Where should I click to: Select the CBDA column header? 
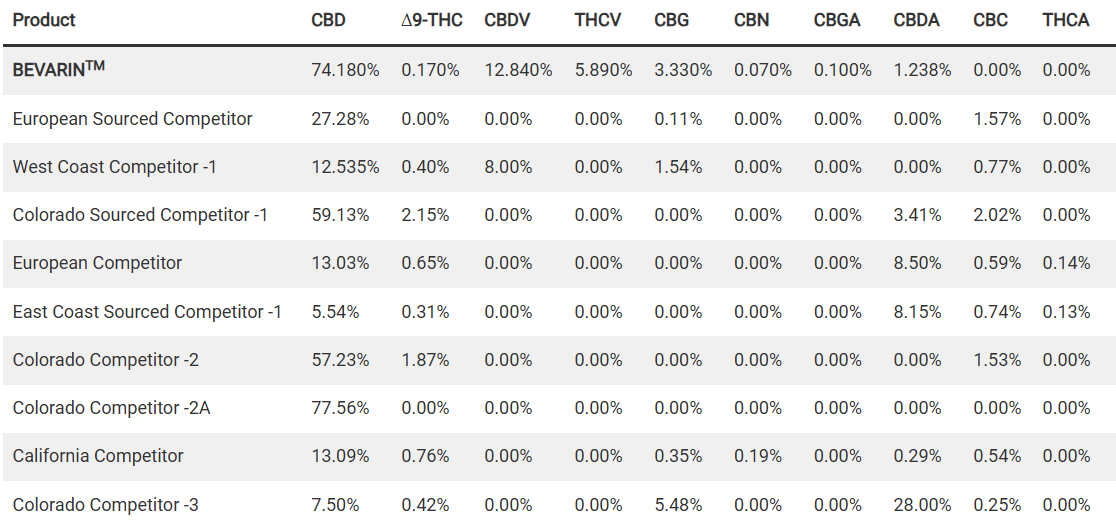click(x=916, y=20)
